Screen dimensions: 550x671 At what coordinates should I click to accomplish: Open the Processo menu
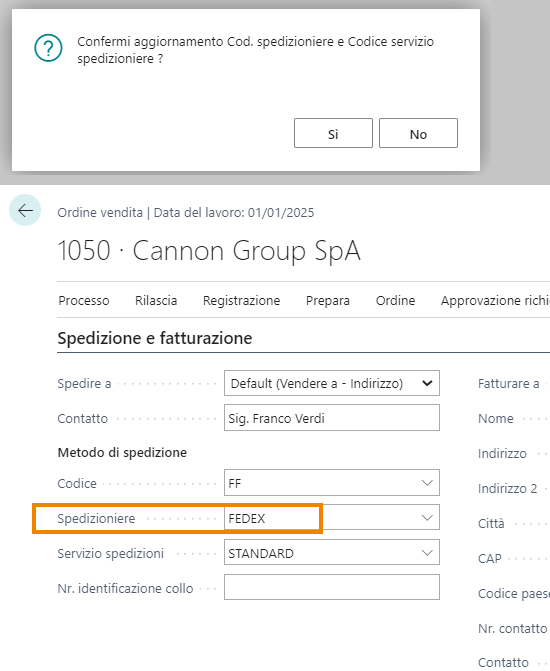(84, 300)
